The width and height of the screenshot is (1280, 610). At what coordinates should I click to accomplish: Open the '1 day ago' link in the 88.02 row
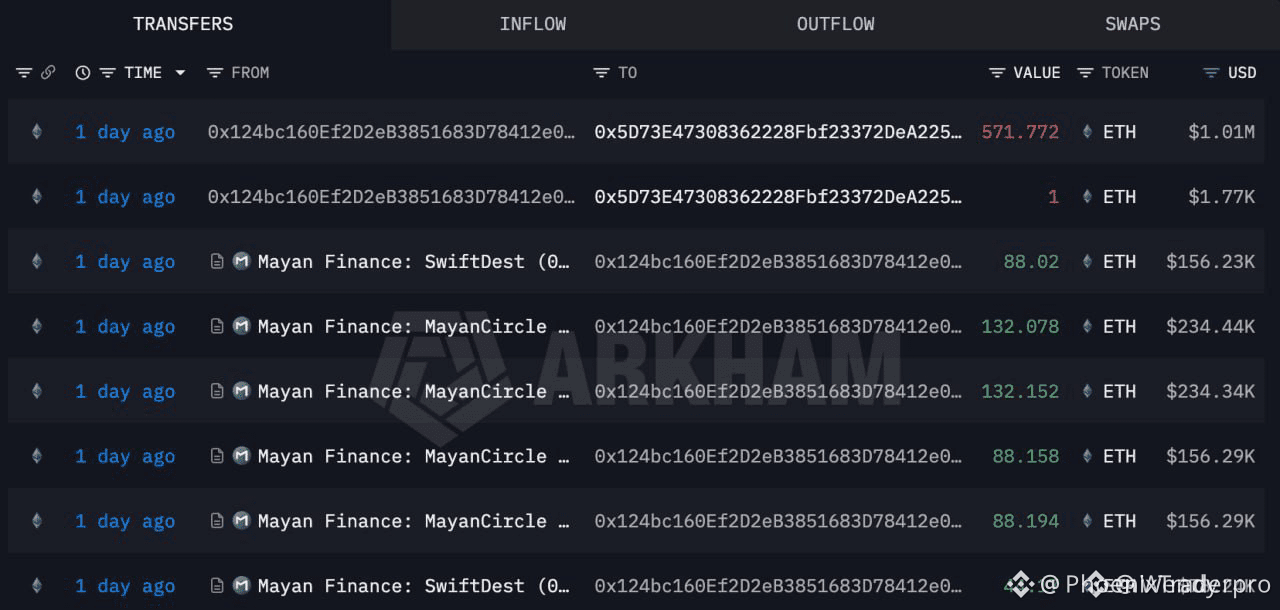point(125,262)
